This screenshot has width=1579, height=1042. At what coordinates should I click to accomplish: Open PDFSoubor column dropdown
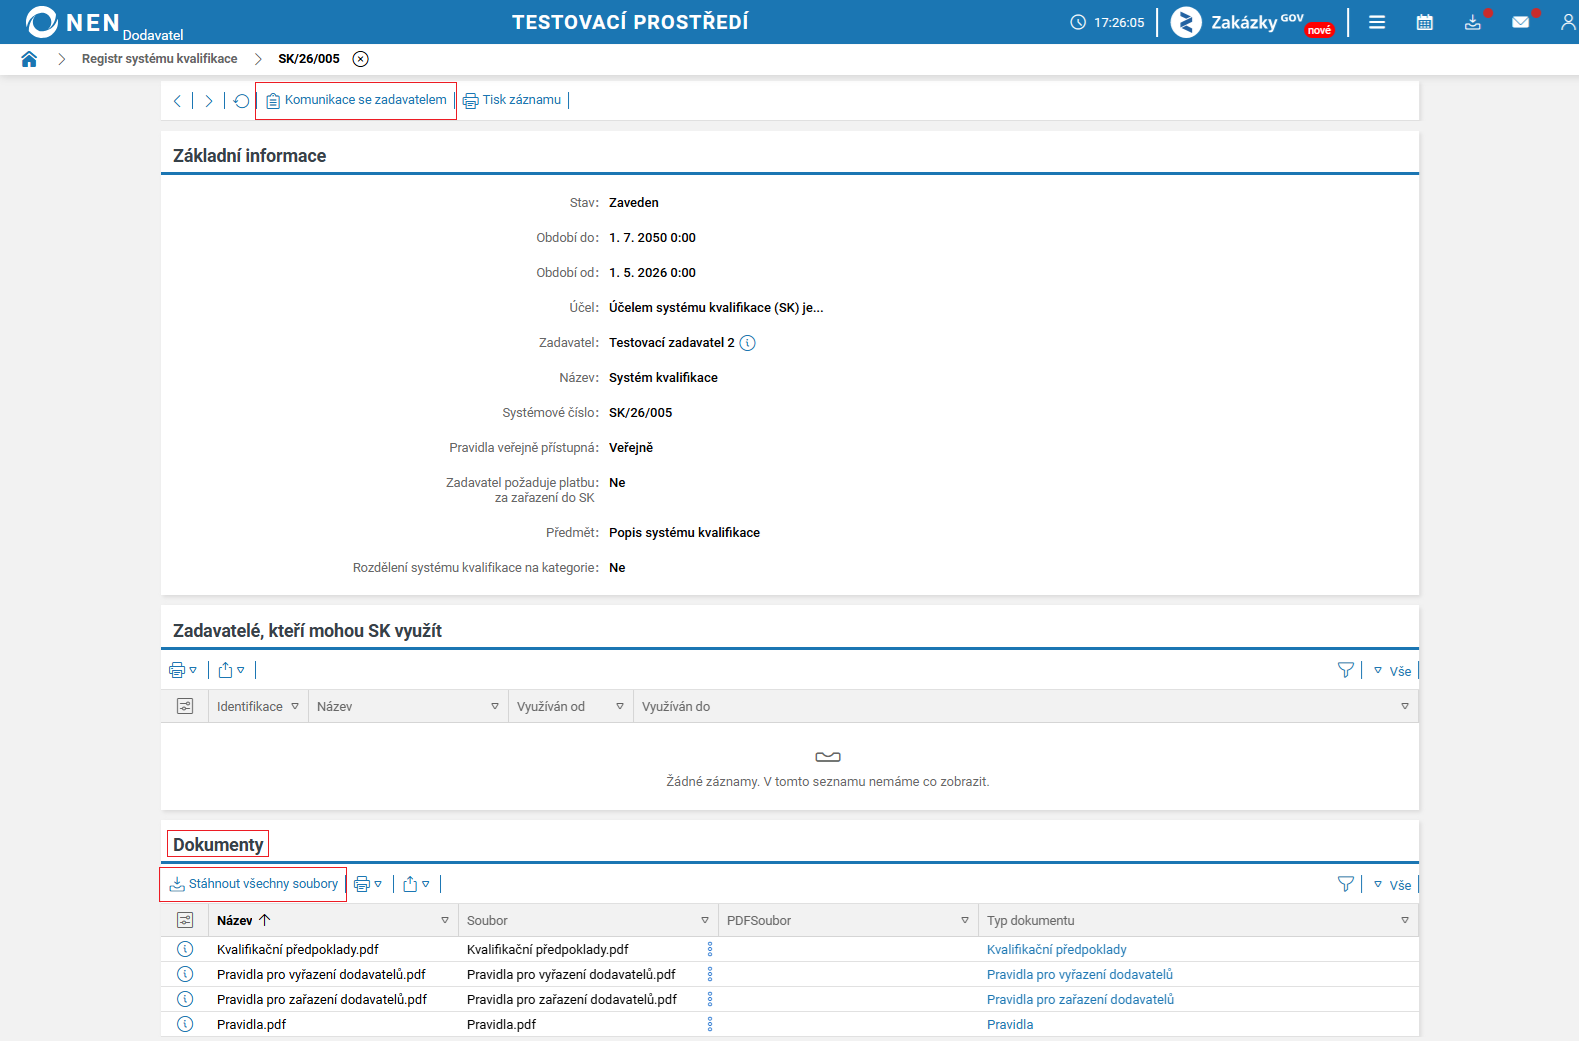click(x=965, y=920)
